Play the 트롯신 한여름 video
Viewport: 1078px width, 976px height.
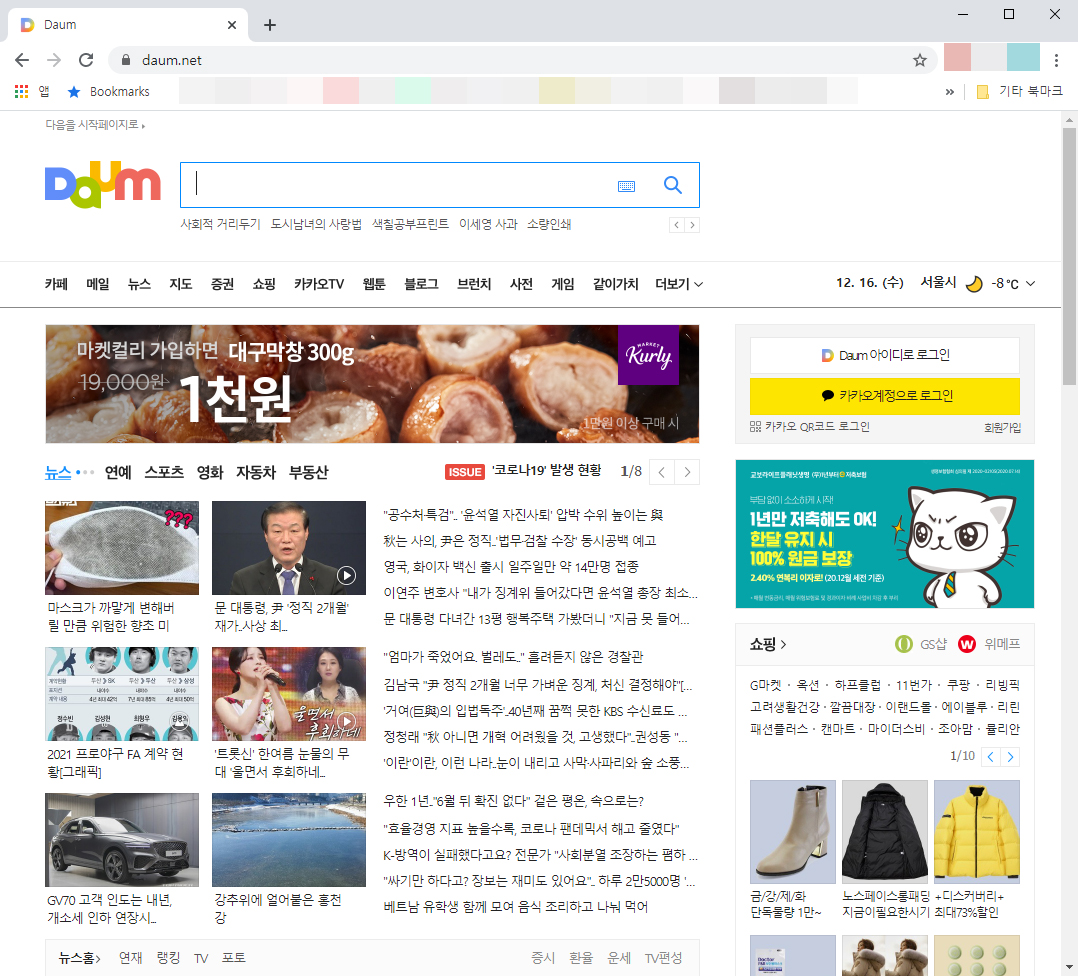[346, 722]
